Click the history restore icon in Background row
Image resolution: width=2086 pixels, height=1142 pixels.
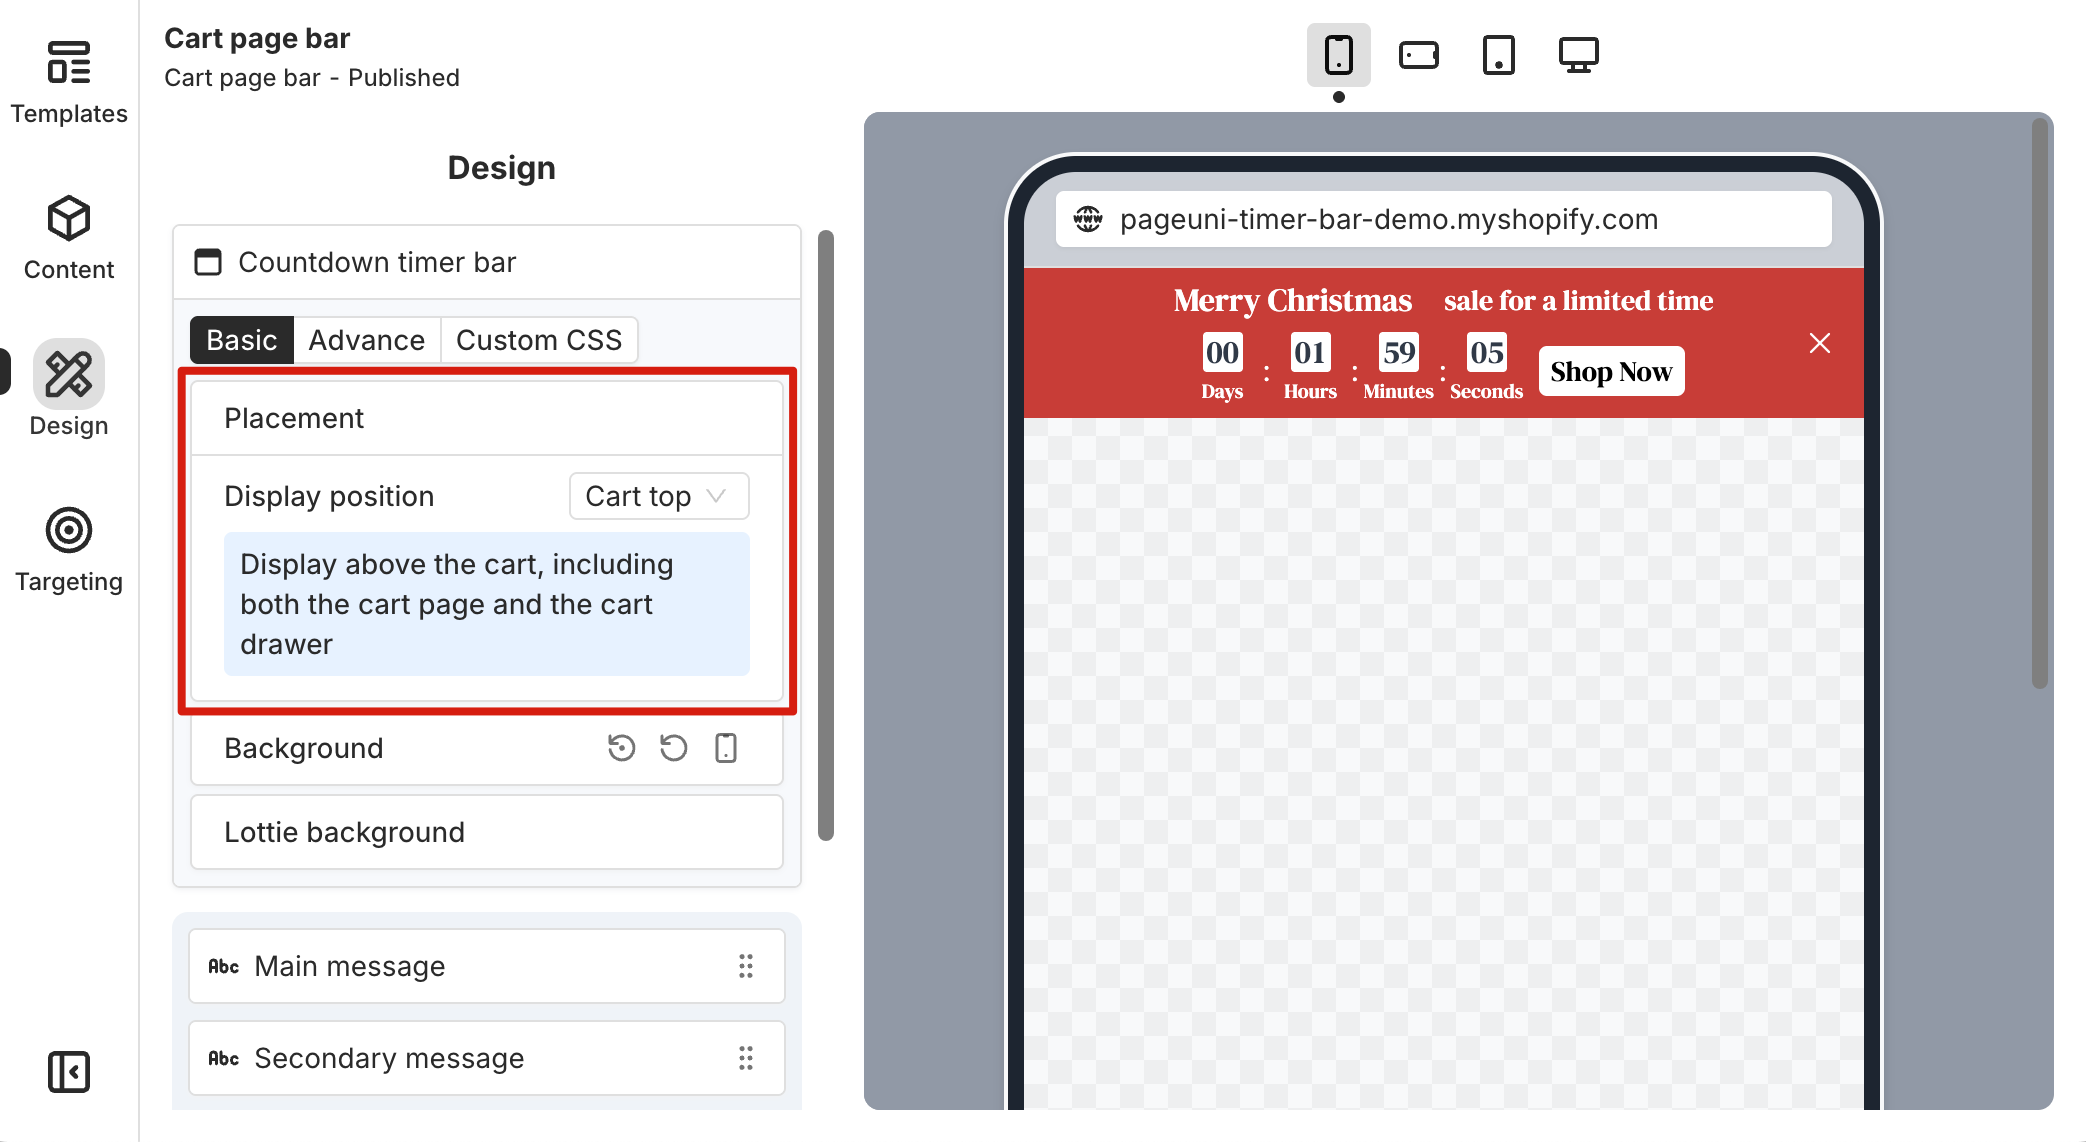(622, 748)
